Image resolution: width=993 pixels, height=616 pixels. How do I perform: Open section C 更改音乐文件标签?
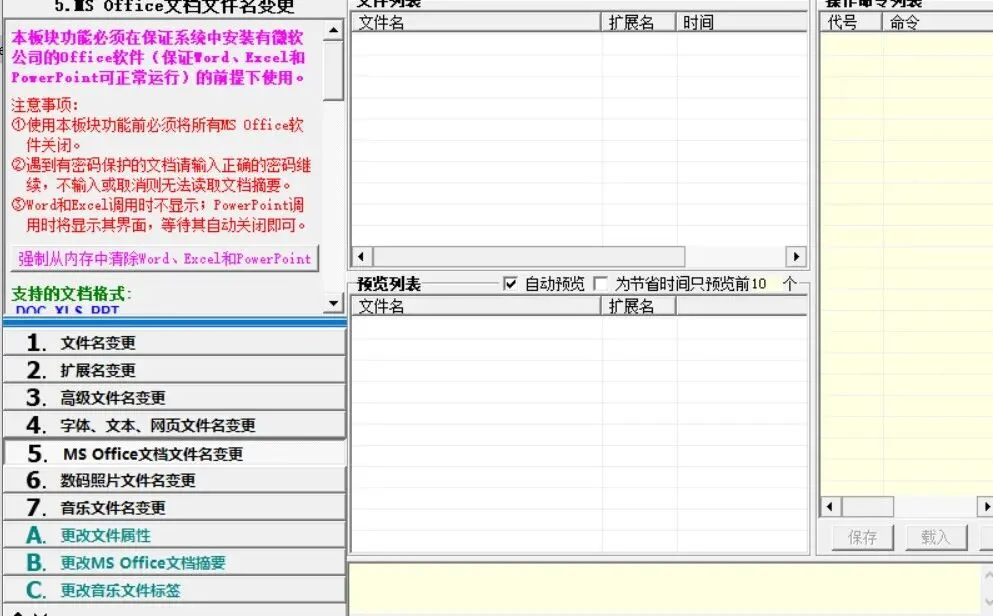[174, 590]
